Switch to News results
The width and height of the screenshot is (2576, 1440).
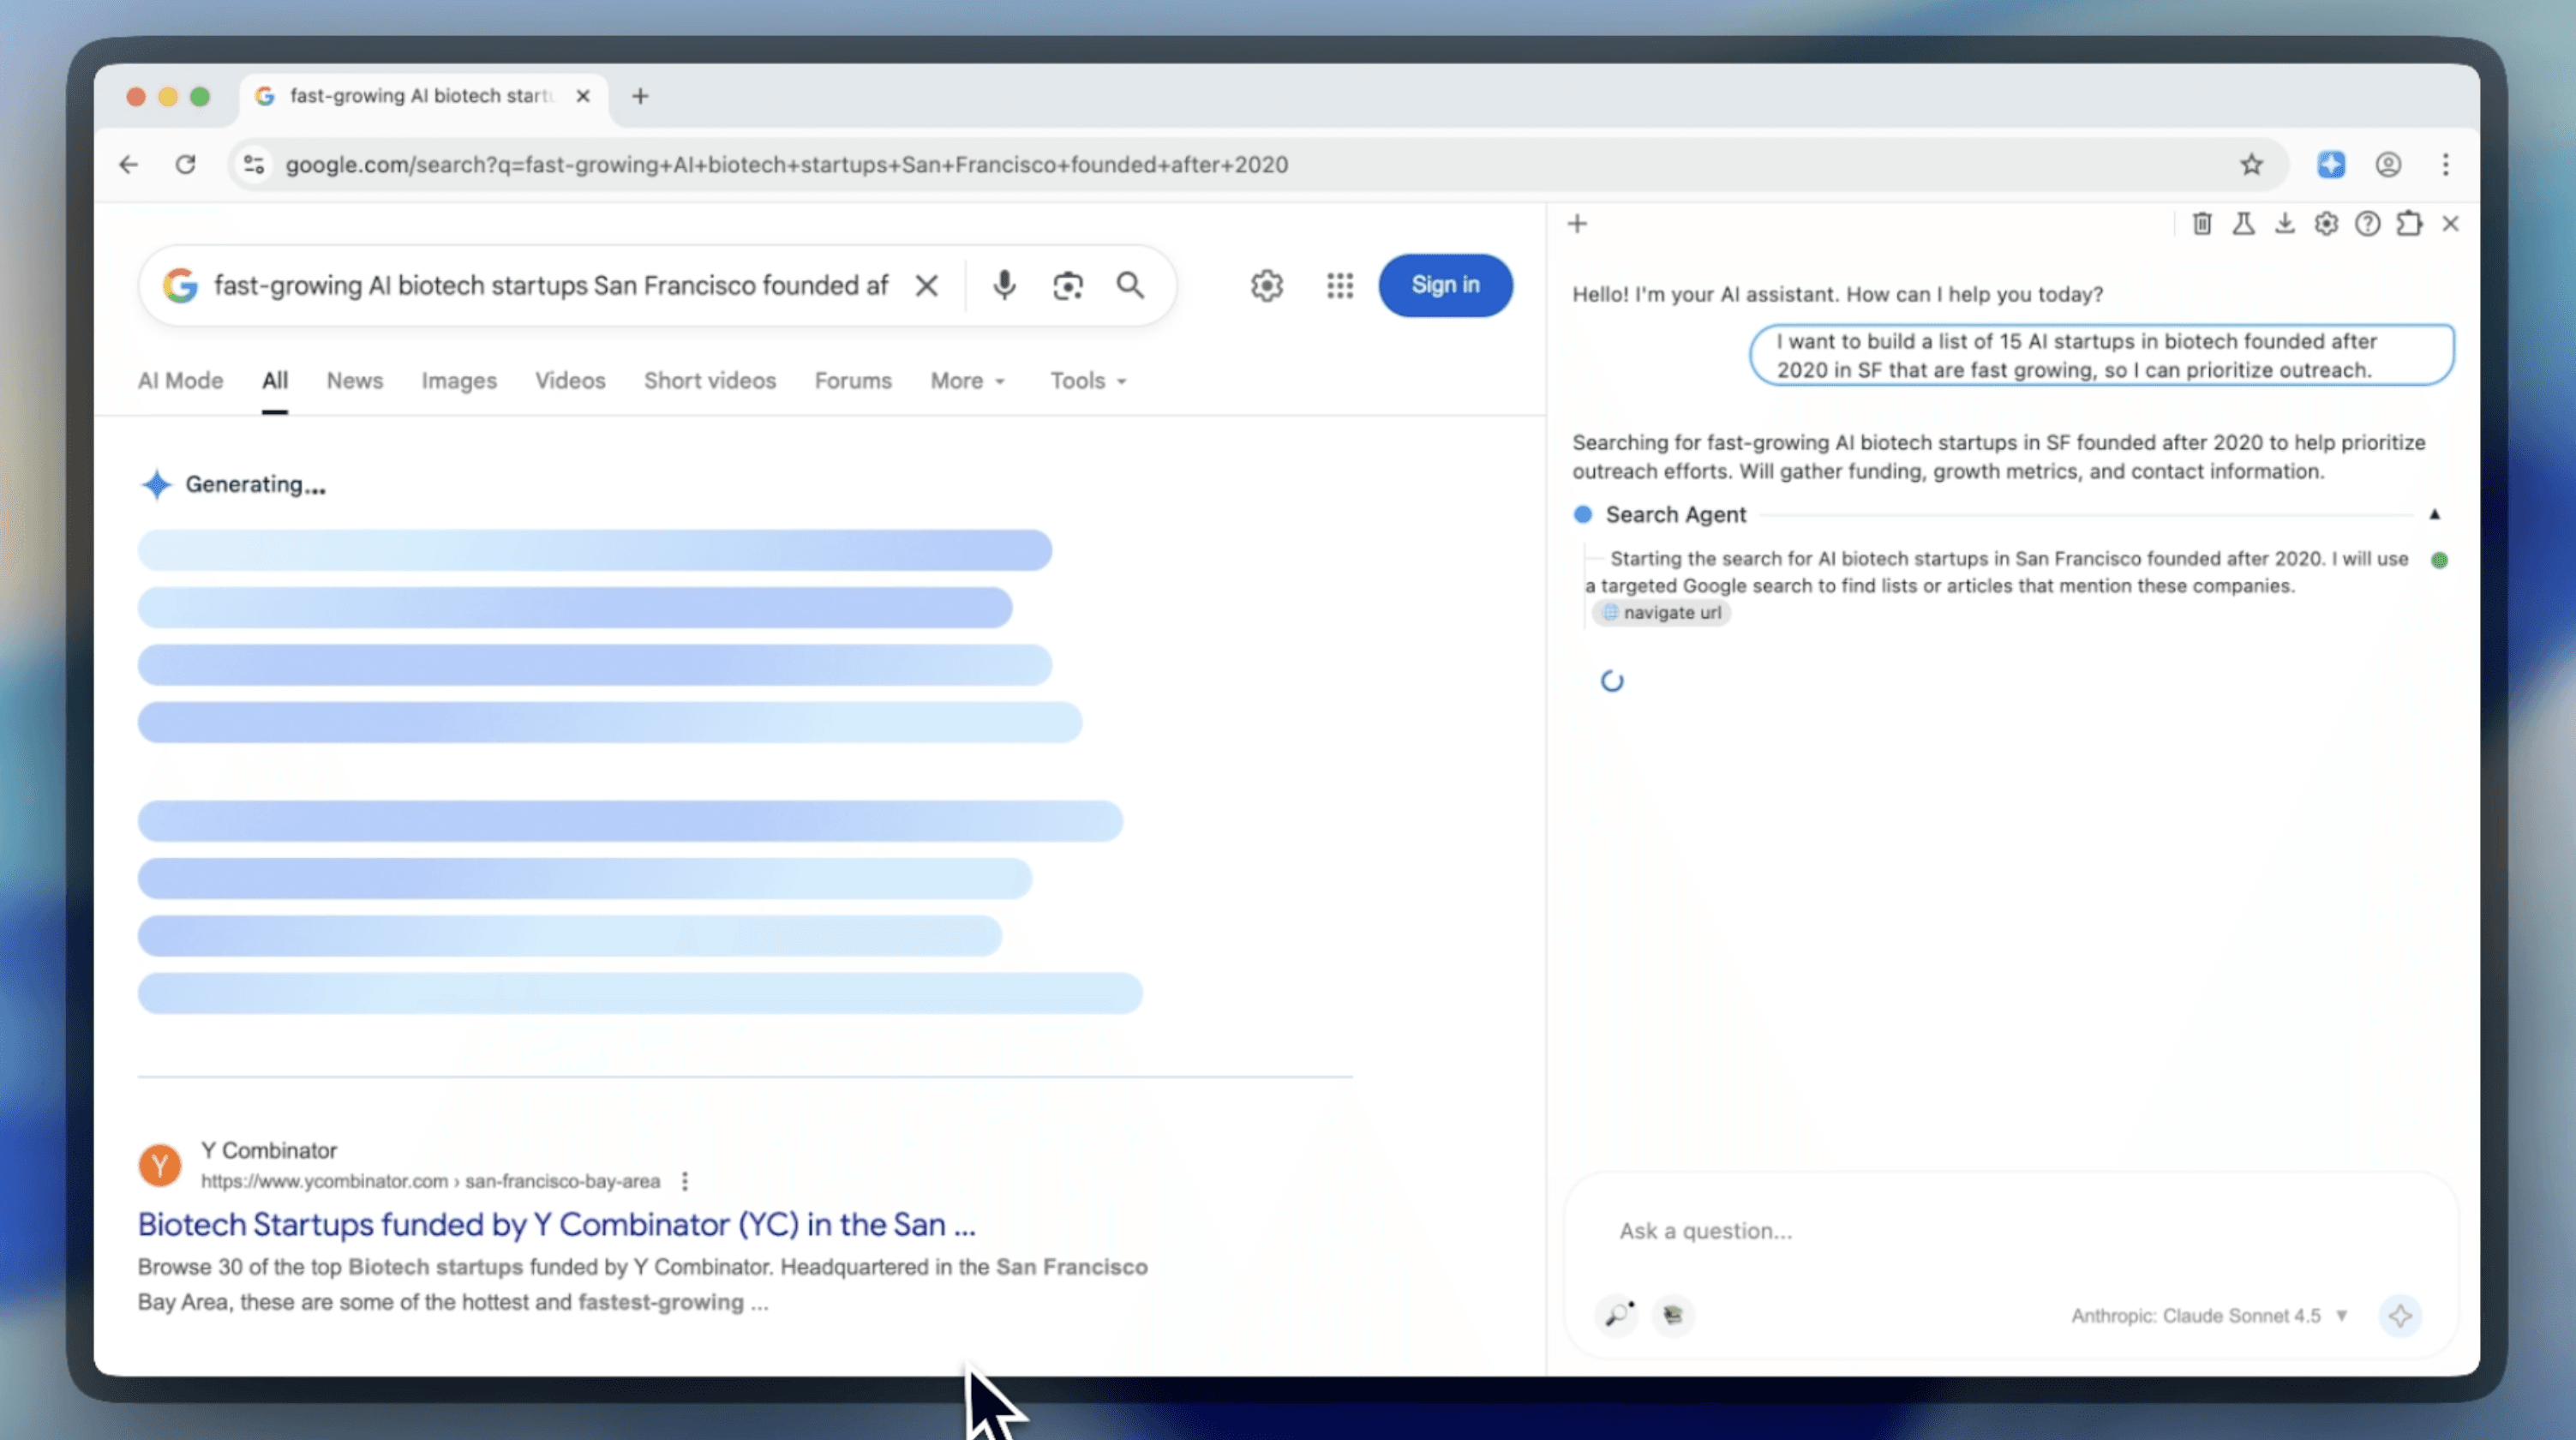(x=354, y=381)
